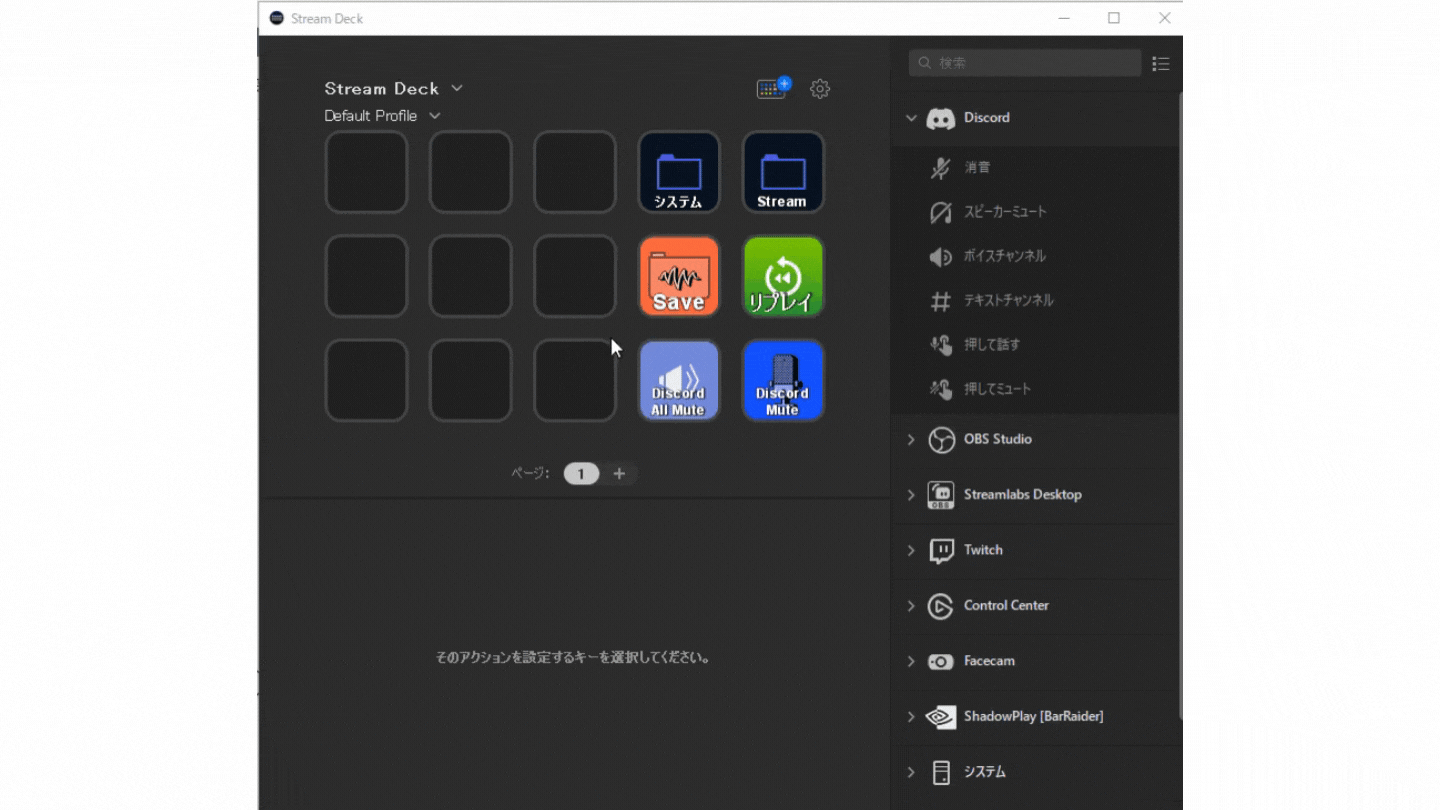This screenshot has height=810, width=1440.
Task: Click the システム category device icon
Action: click(x=941, y=773)
